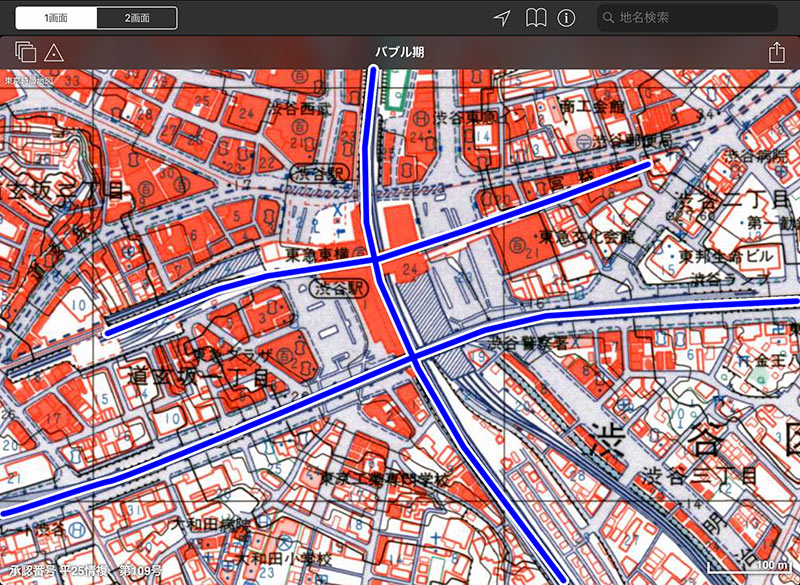Viewport: 800px width, 585px height.
Task: Tap the 100 m scale bar
Action: coord(749,567)
